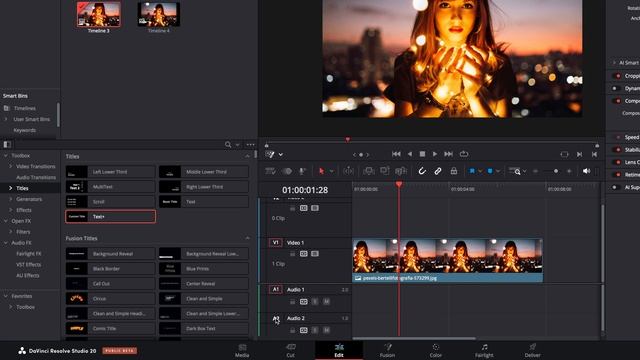640x360 pixels.
Task: Collapse the Titles section chevron
Action: (x=247, y=156)
